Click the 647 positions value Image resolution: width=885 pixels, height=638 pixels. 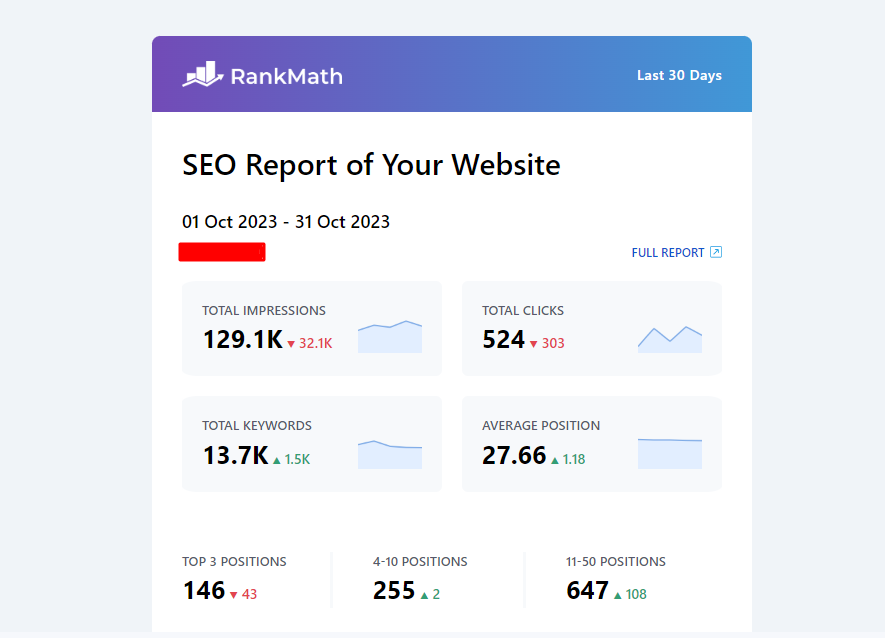click(588, 591)
